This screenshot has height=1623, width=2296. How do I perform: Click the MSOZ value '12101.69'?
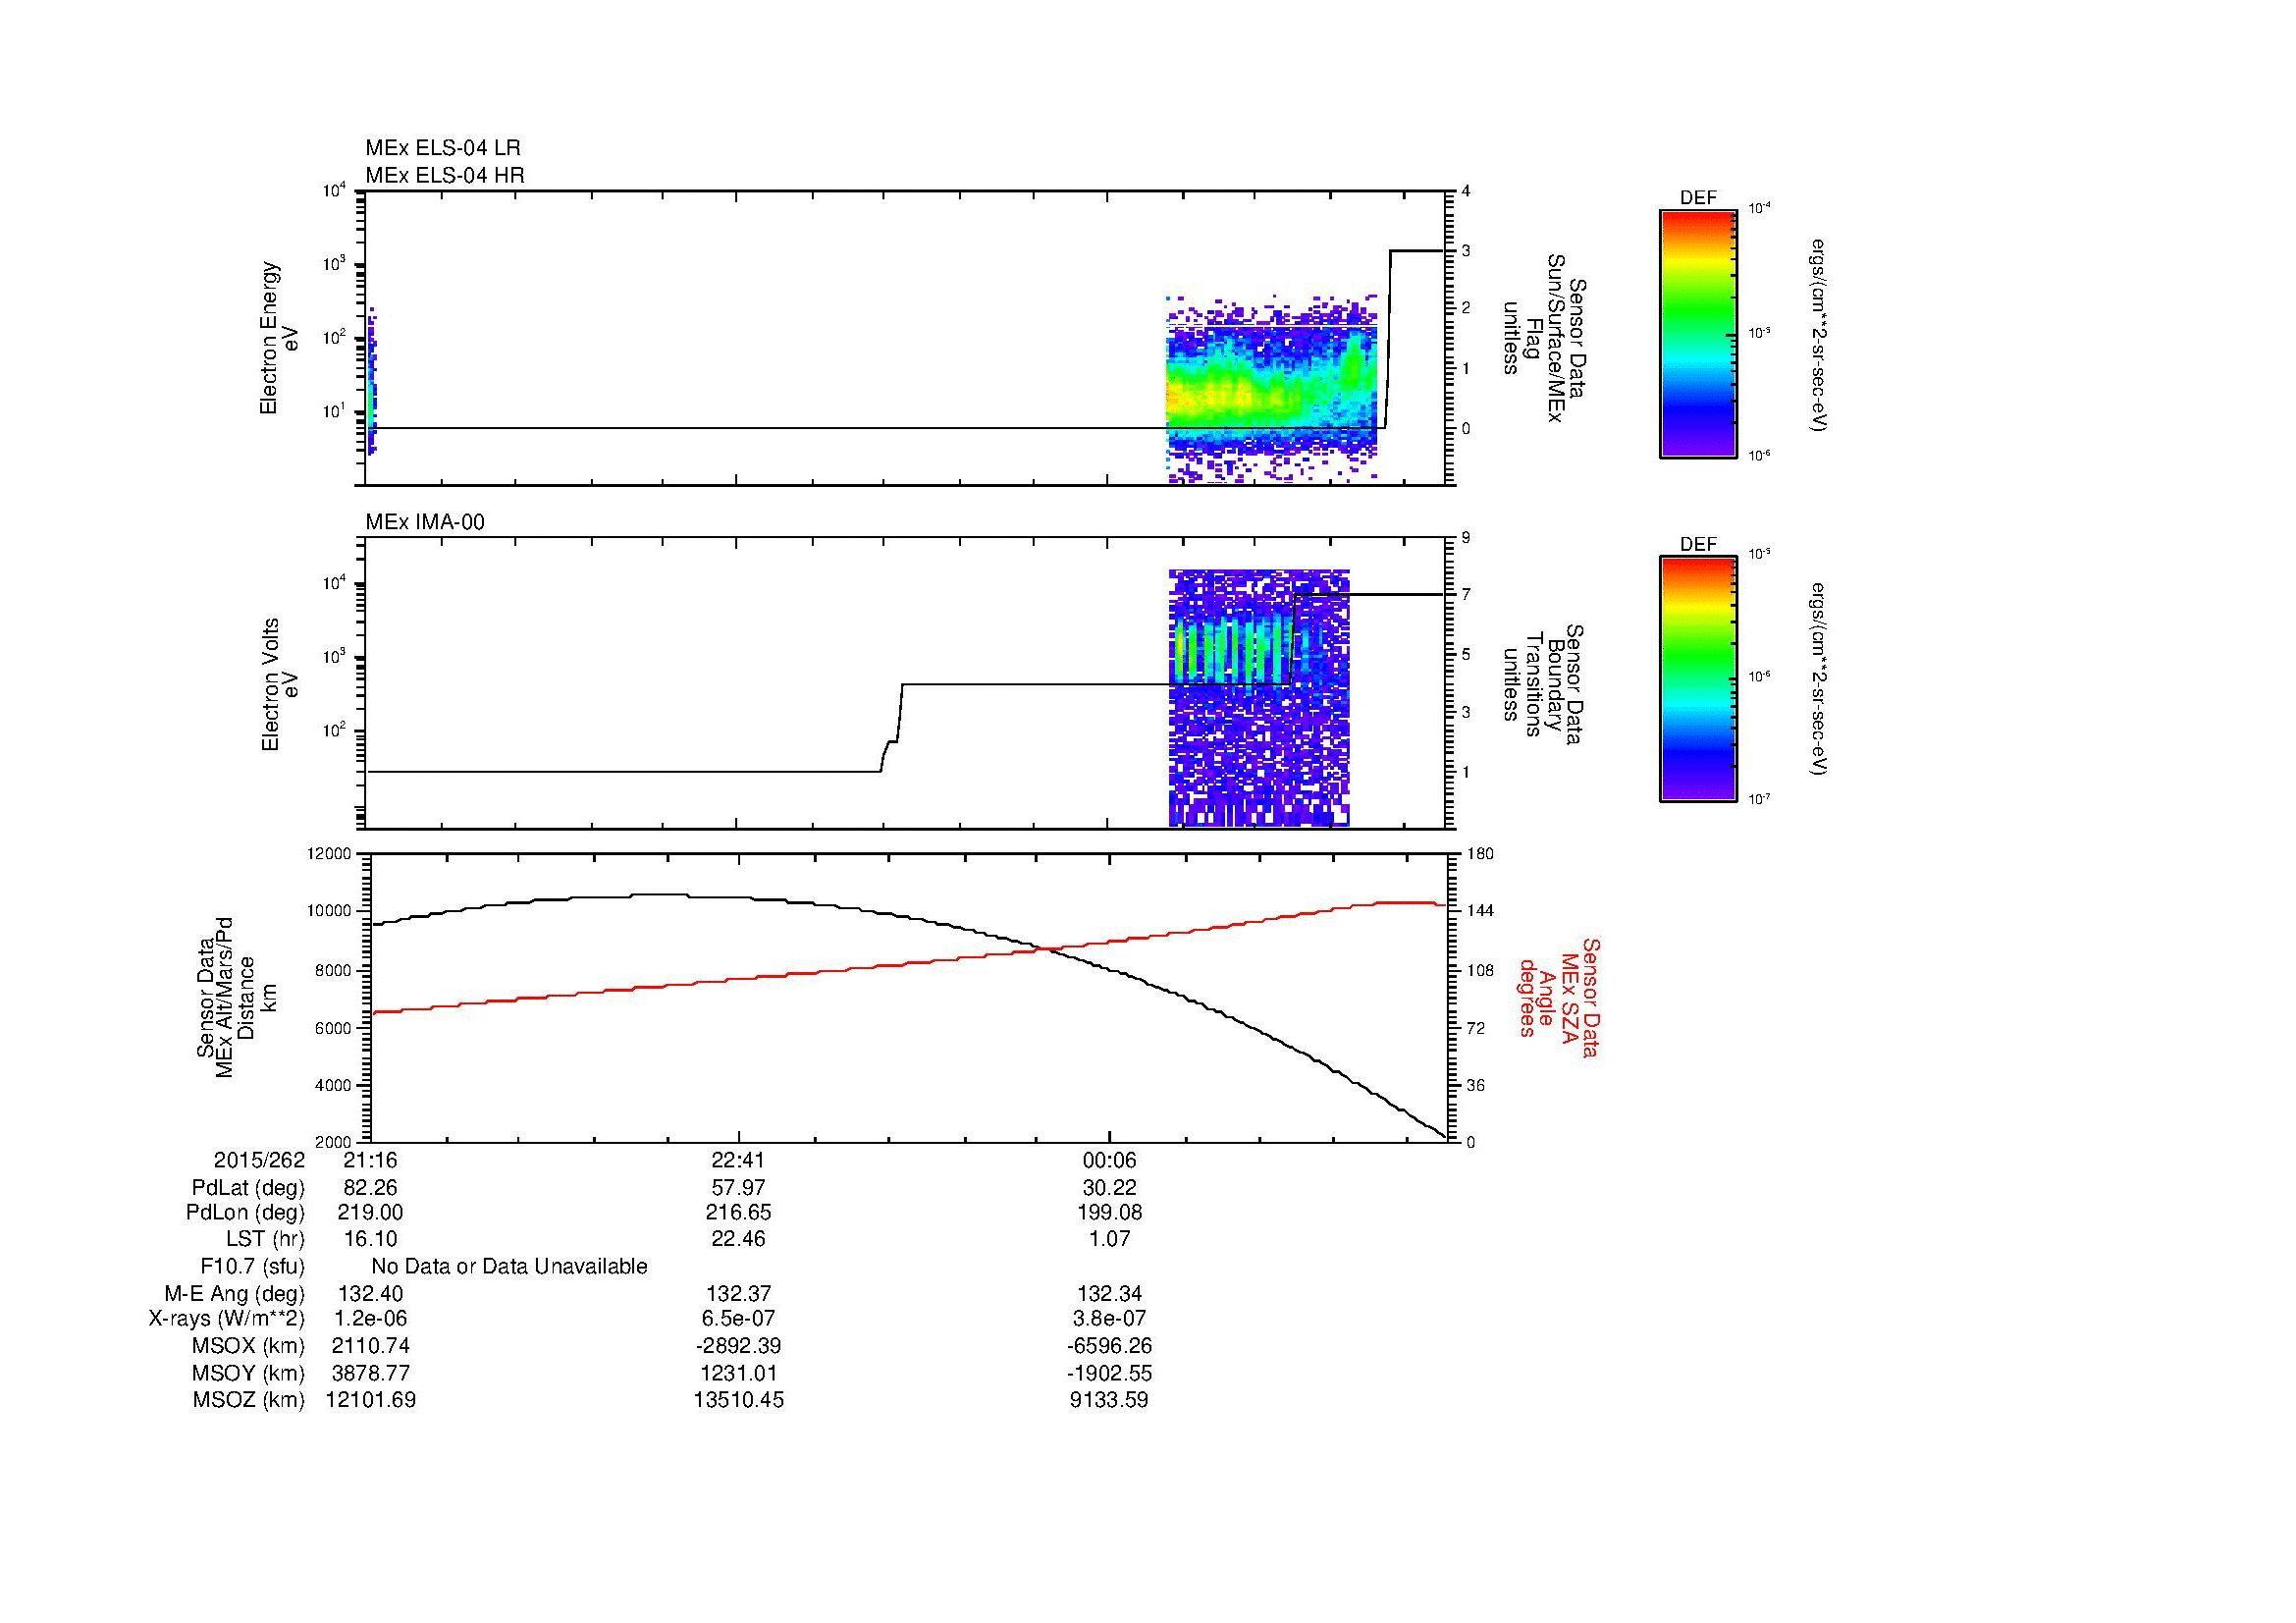(370, 1400)
